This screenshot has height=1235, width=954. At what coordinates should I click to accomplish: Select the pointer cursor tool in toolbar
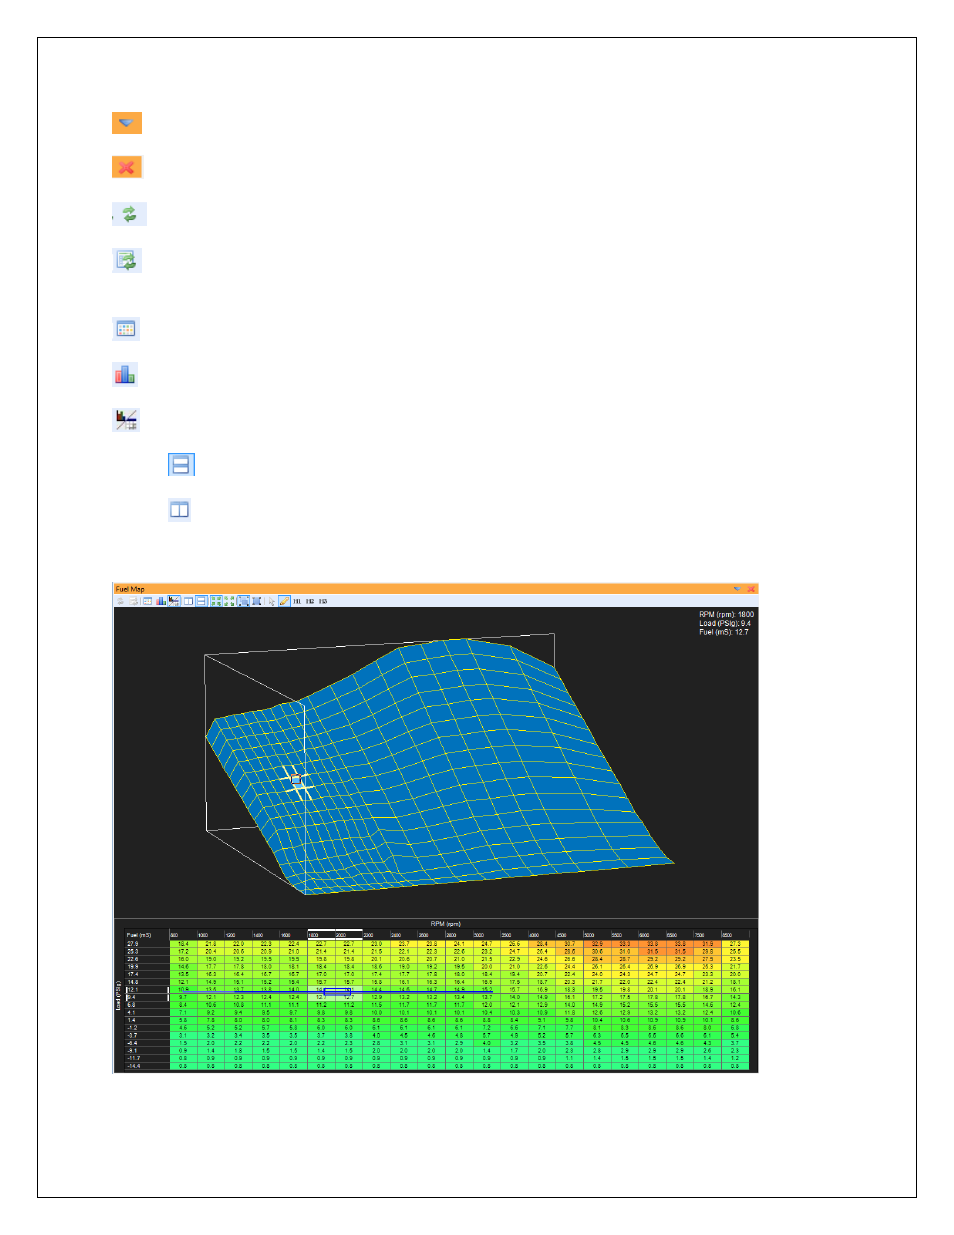click(271, 601)
